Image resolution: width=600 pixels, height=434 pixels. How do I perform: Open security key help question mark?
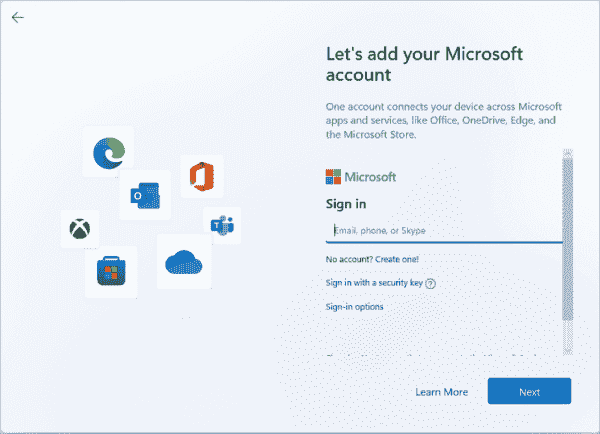pos(430,284)
